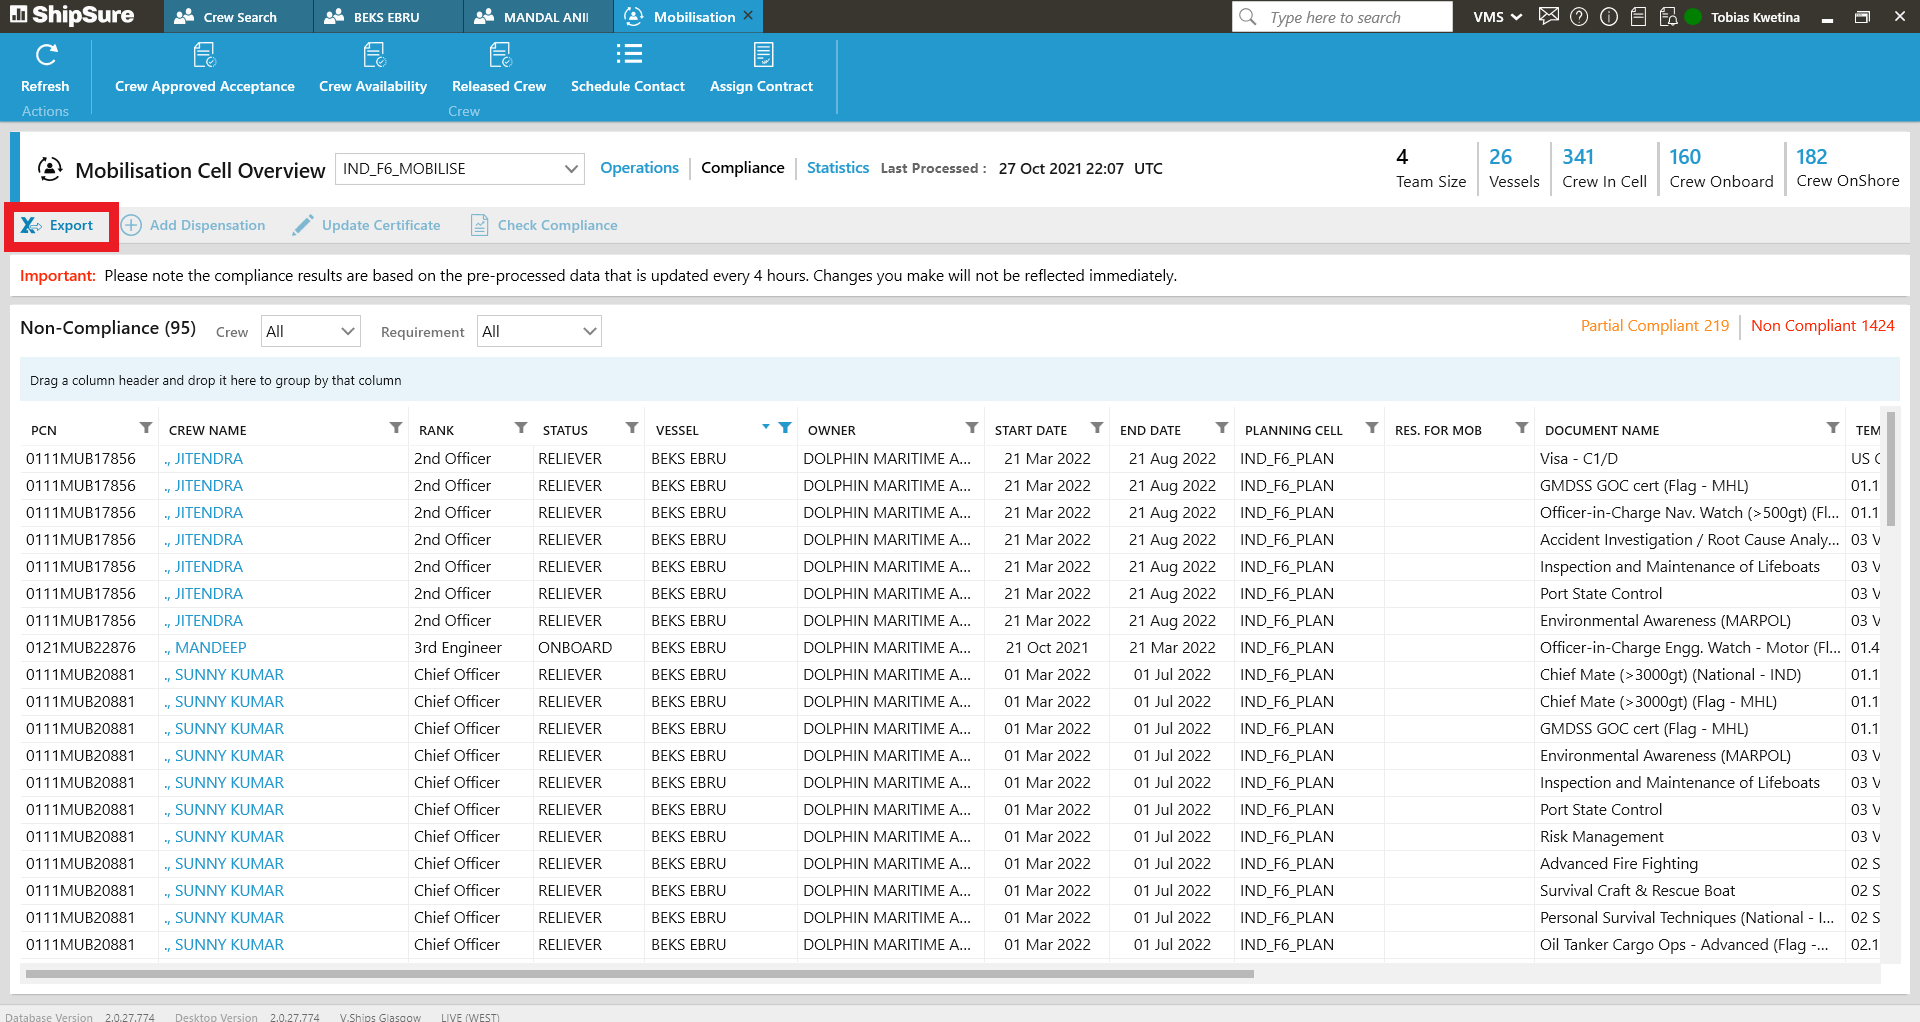Switch to the Statistics view

click(837, 168)
